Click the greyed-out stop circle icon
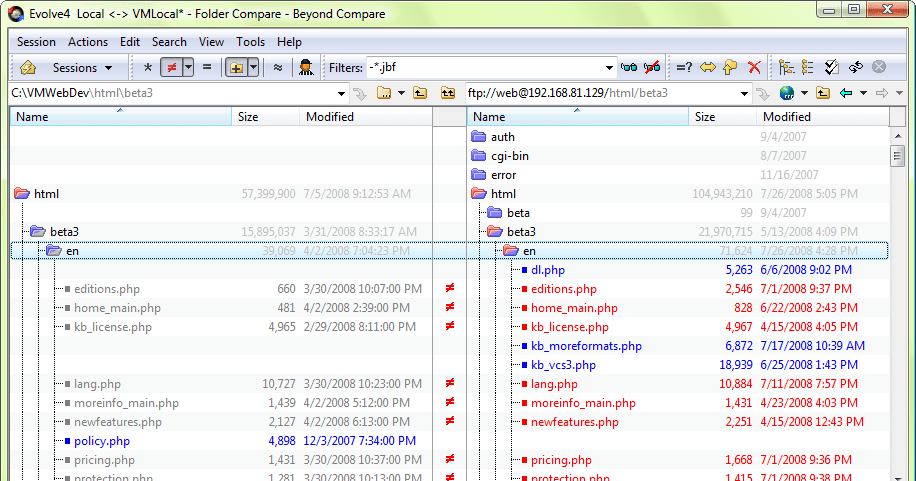The width and height of the screenshot is (916, 481). tap(879, 67)
